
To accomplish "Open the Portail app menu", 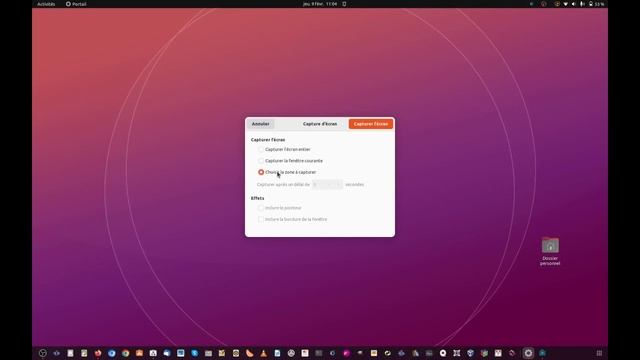I will pyautogui.click(x=76, y=4).
